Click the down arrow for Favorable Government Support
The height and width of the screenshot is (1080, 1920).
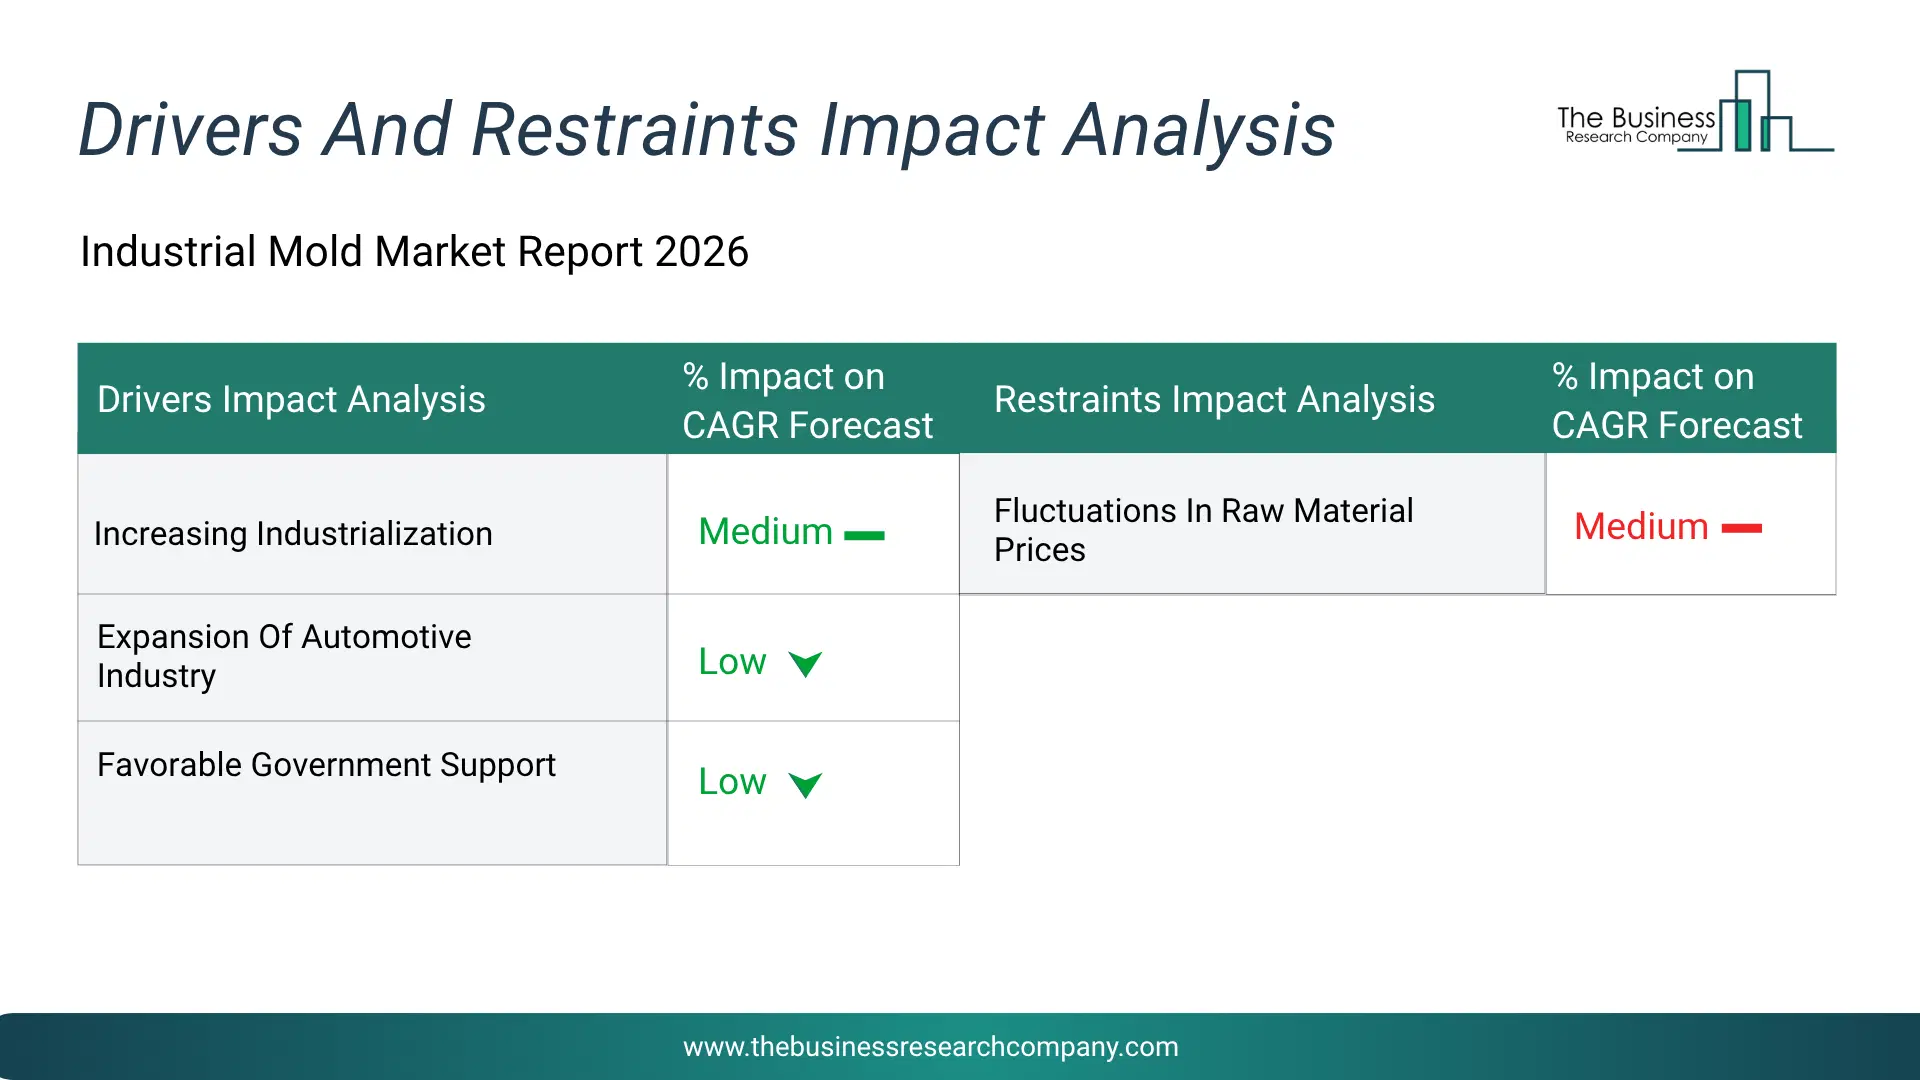[x=805, y=785]
